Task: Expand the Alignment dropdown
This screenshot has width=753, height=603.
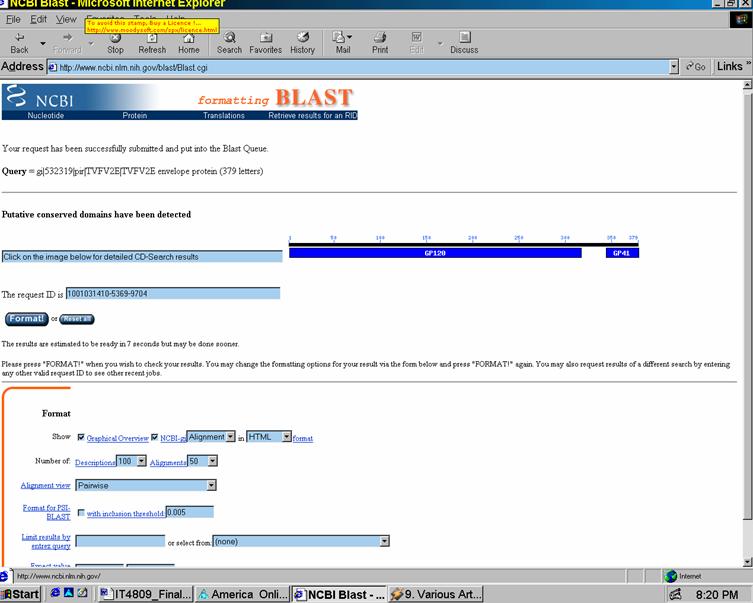Action: pos(231,436)
